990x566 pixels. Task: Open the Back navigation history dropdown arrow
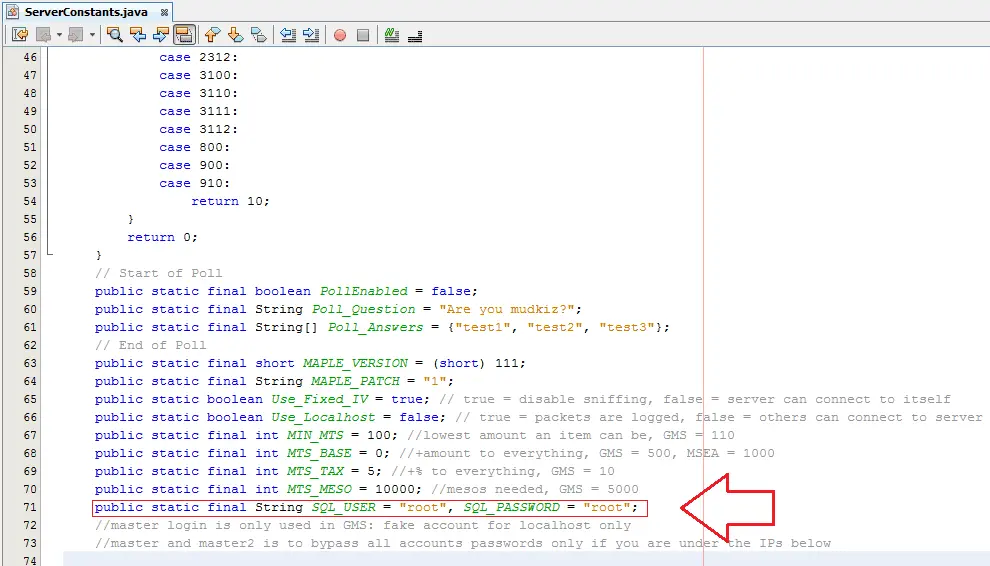click(x=59, y=35)
